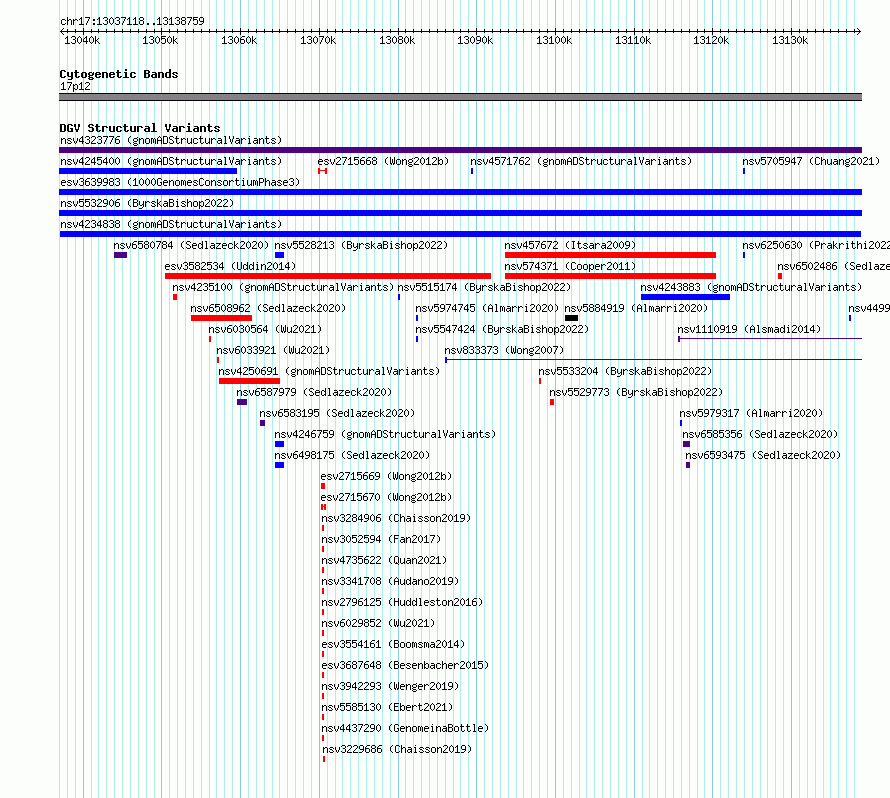The height and width of the screenshot is (798, 890).
Task: Select the chr17:13037118..13138759 region label
Action: [132, 21]
